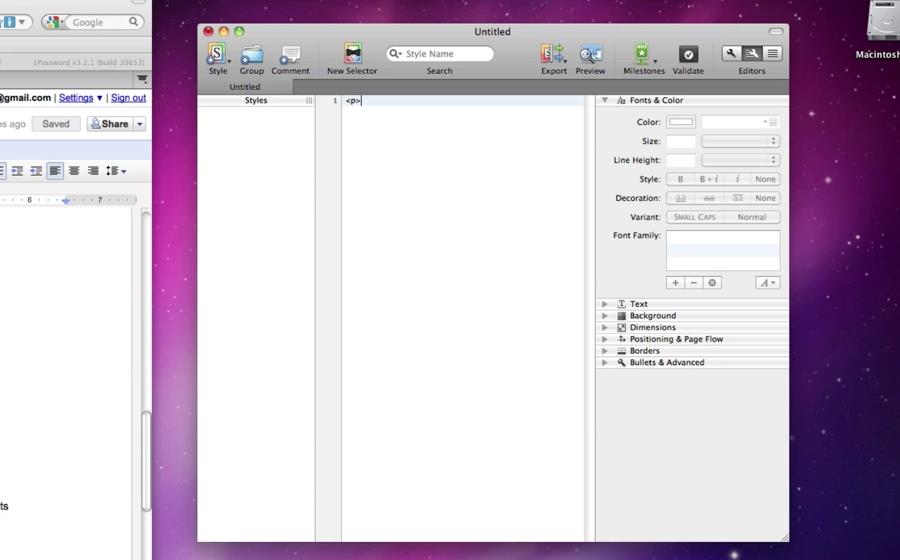900x560 pixels.
Task: Expand the Background section
Action: 604,316
